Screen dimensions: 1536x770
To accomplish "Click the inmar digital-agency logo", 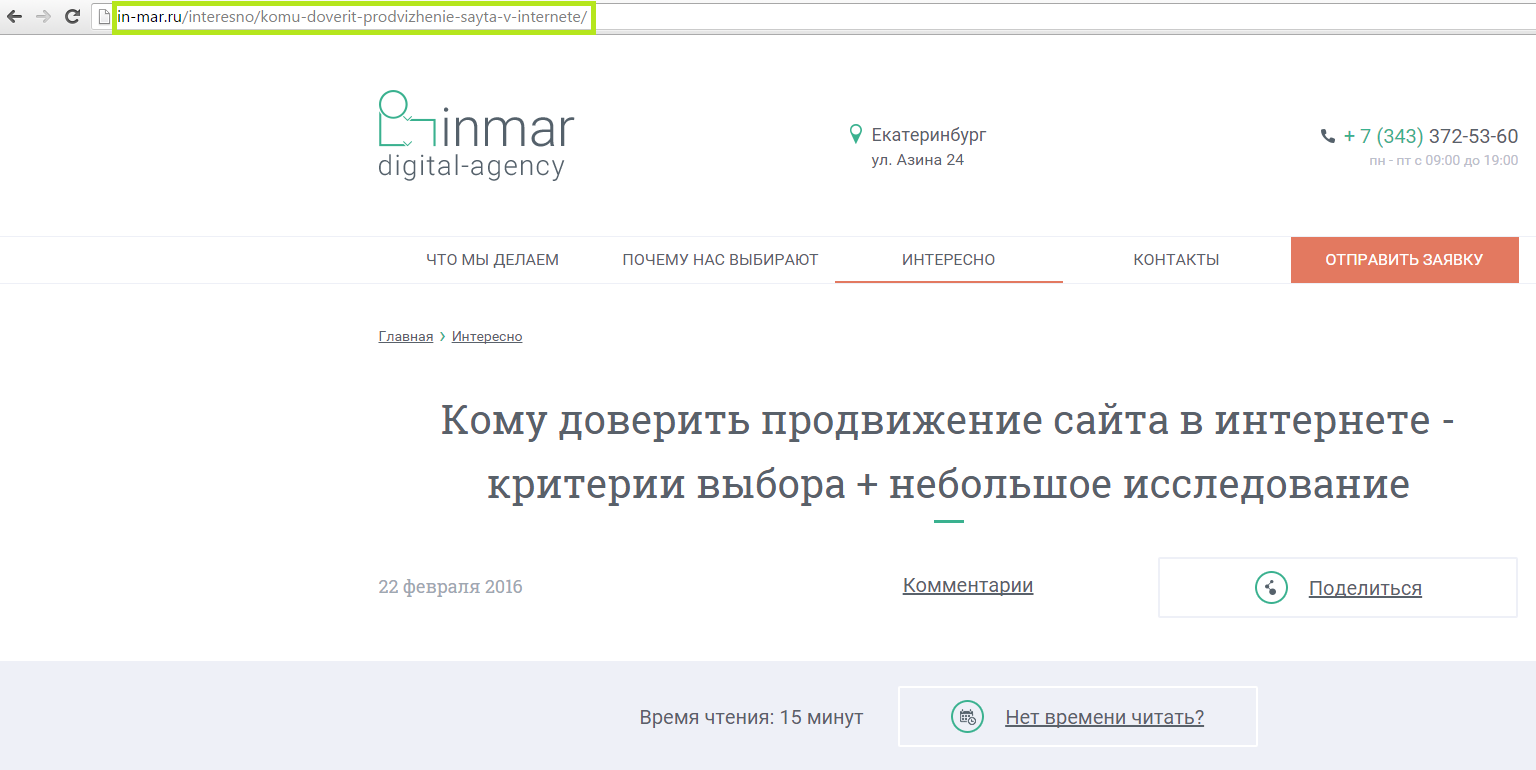I will pyautogui.click(x=476, y=135).
